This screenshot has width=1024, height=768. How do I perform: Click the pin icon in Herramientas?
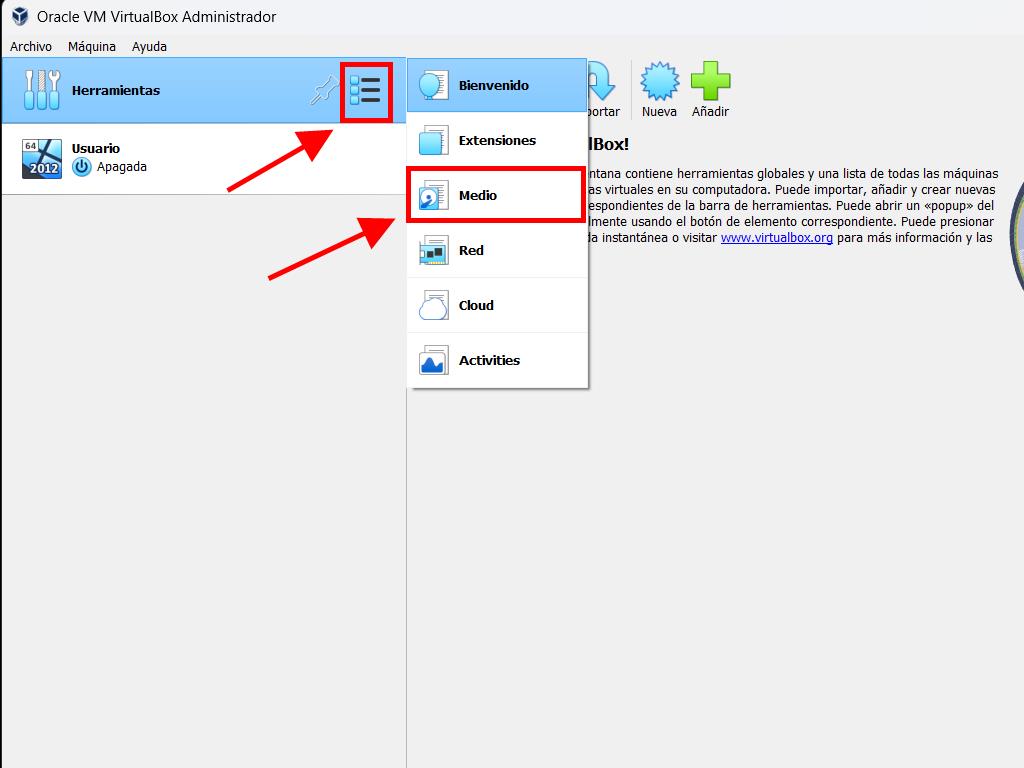(x=321, y=92)
